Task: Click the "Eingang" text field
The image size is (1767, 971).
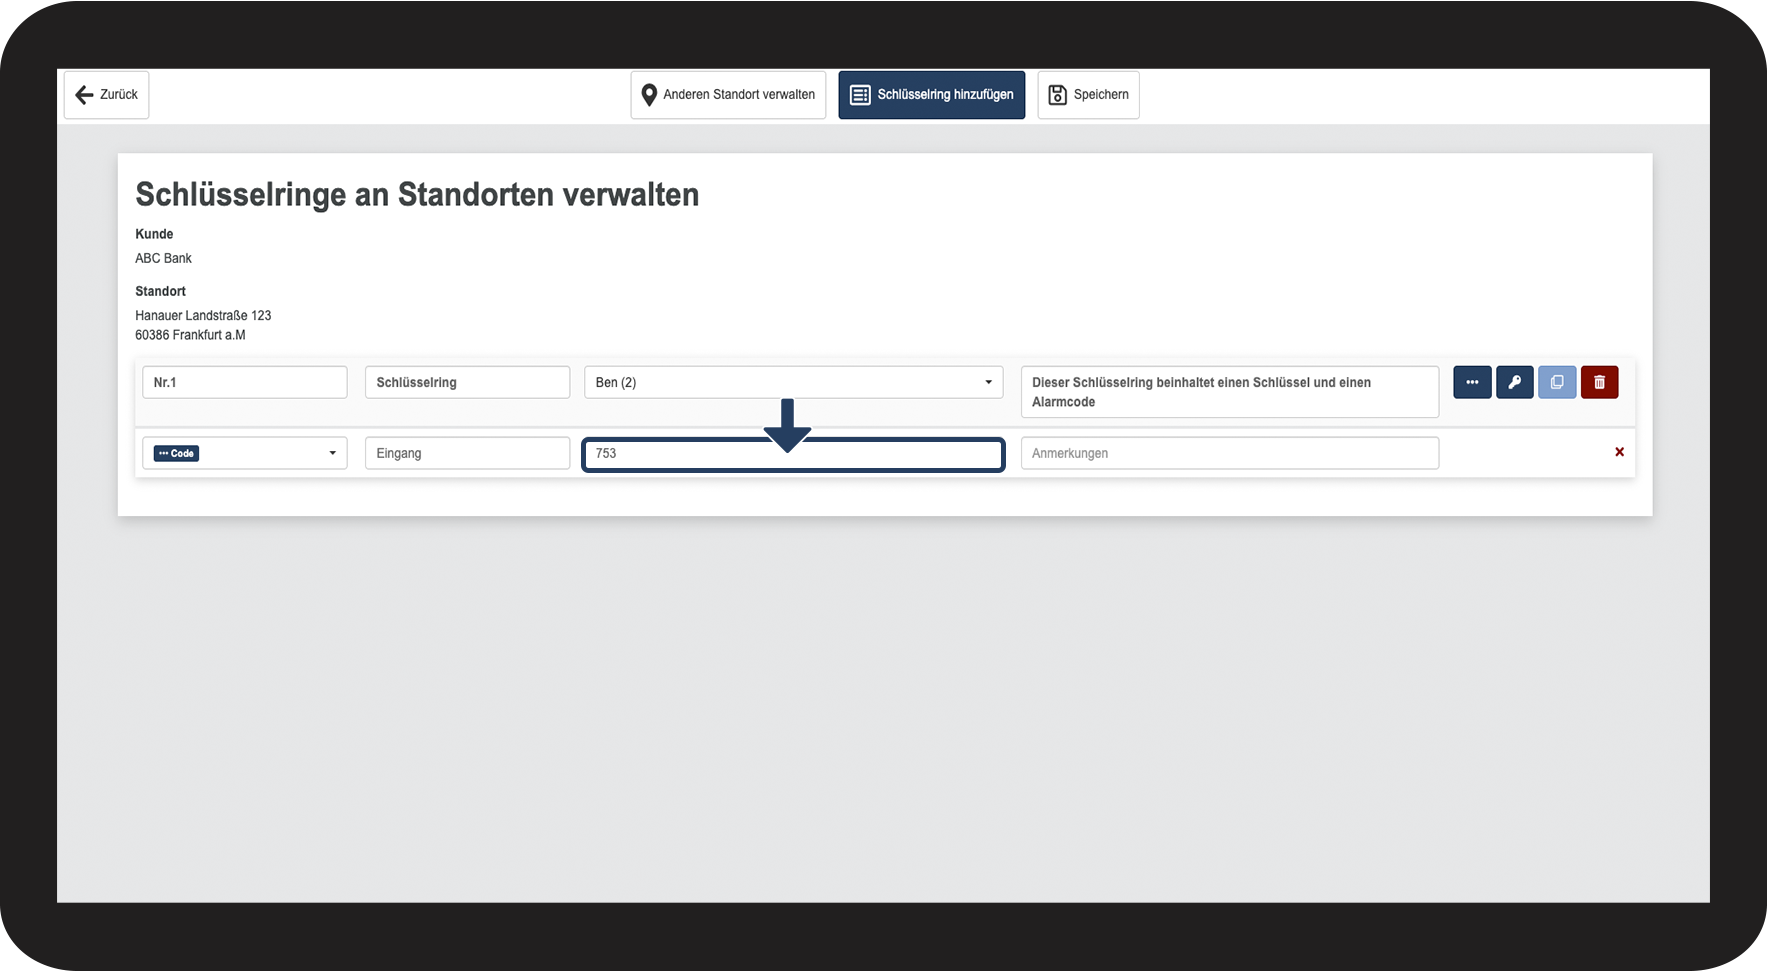Action: [467, 453]
